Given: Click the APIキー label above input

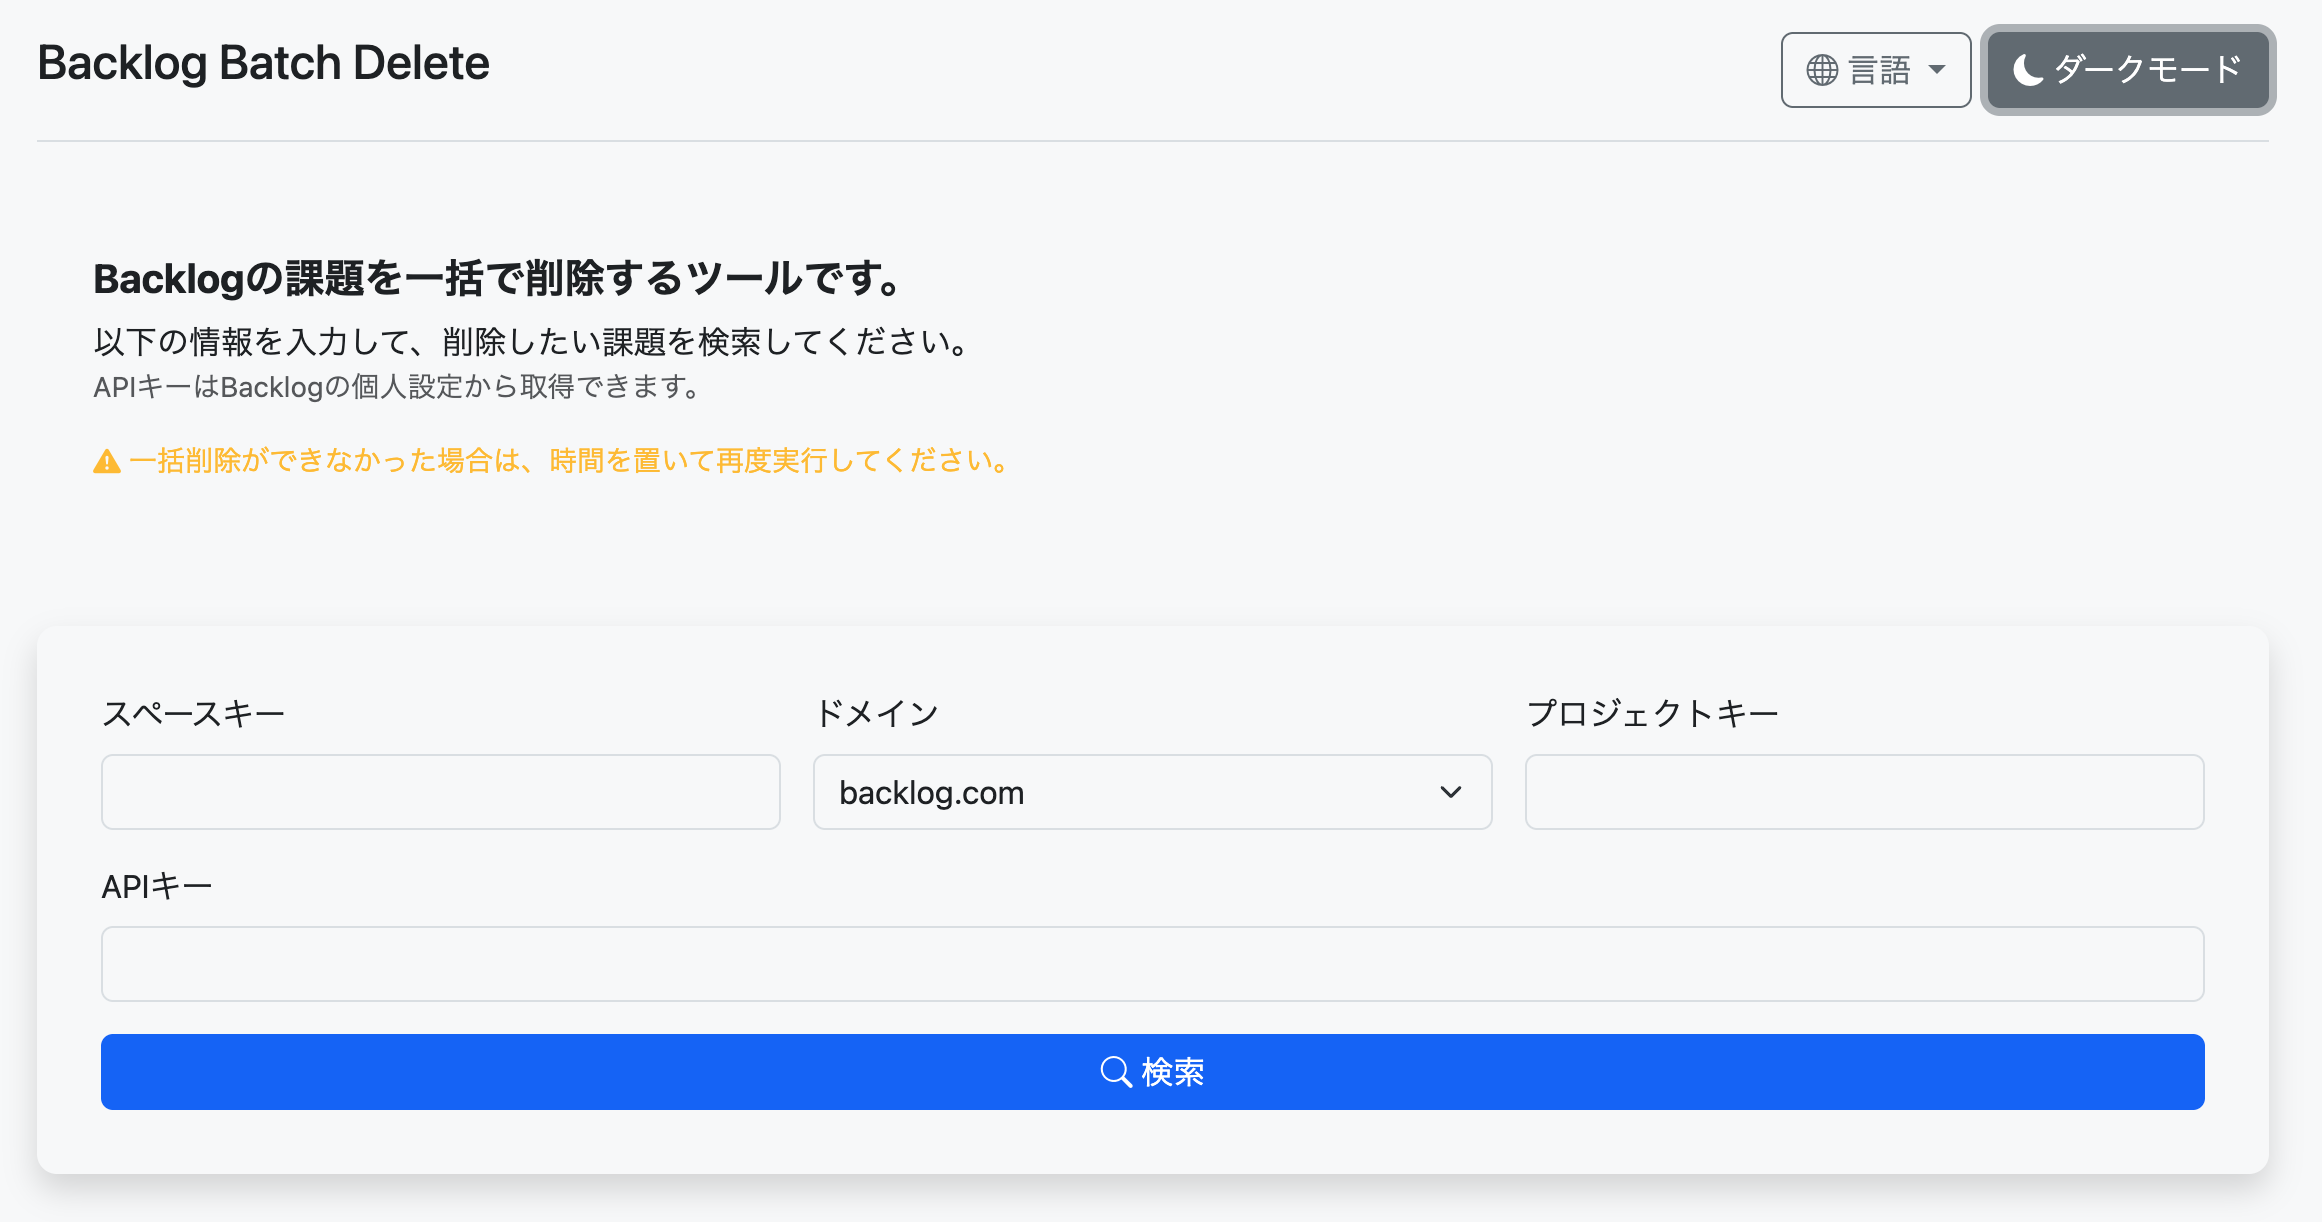Looking at the screenshot, I should 157,886.
